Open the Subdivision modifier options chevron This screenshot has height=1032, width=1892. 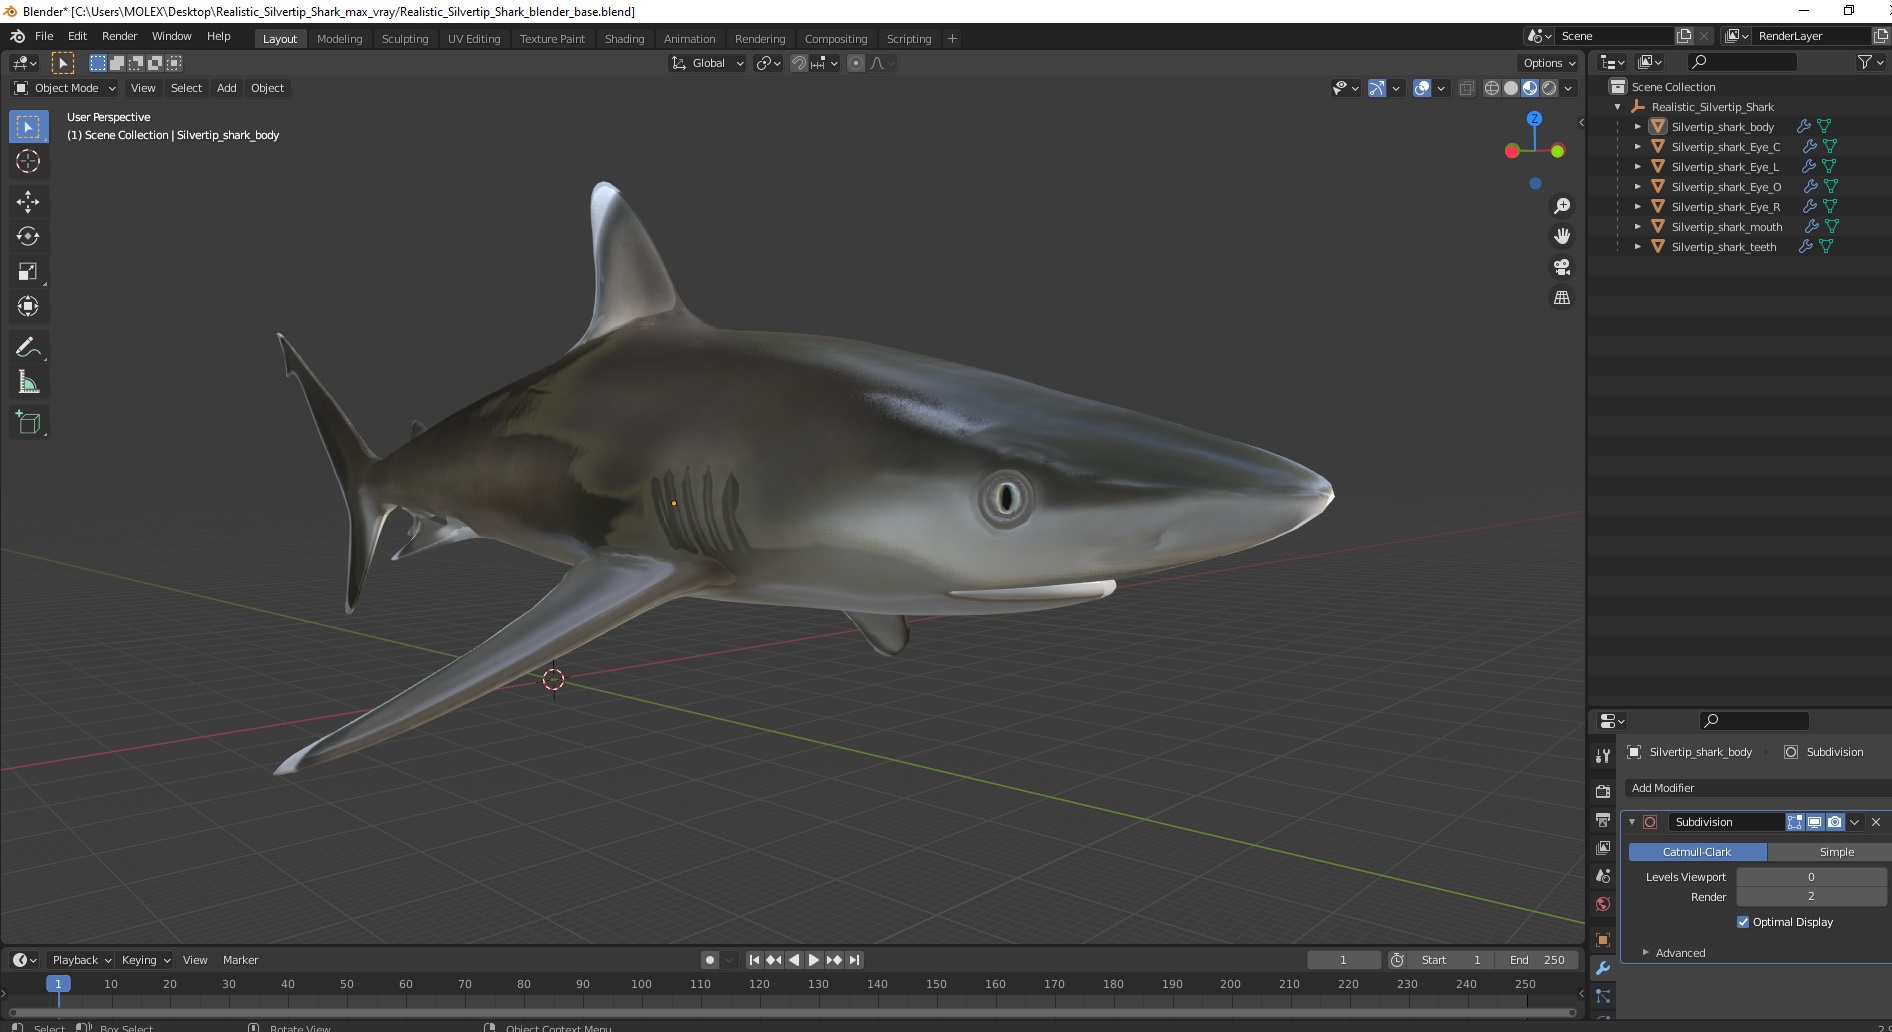tap(1855, 822)
